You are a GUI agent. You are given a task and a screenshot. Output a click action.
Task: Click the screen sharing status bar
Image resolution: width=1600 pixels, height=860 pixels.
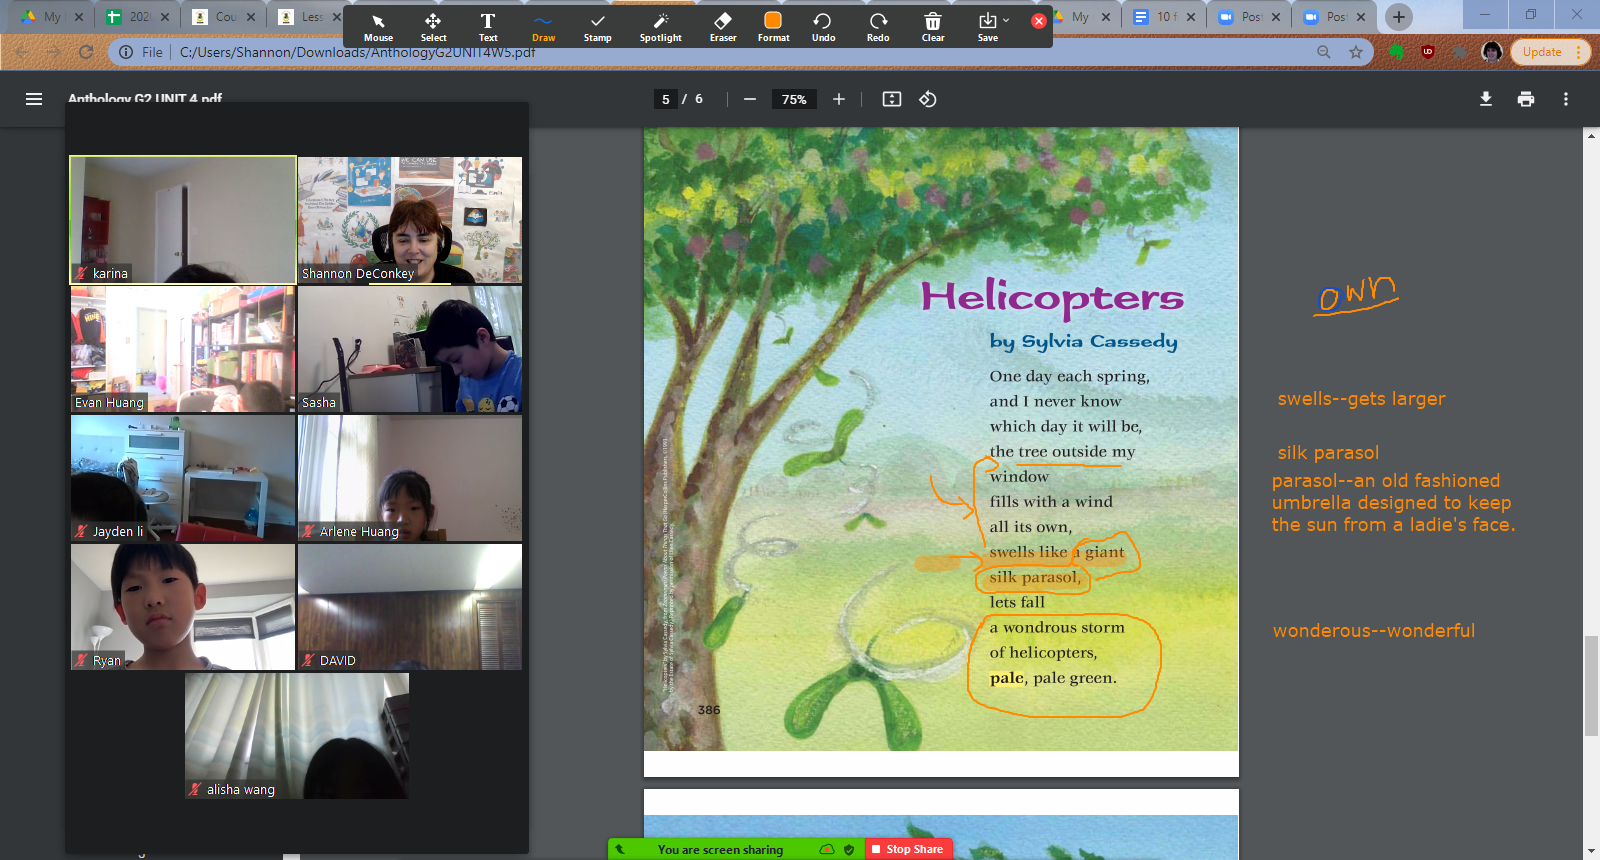click(735, 849)
